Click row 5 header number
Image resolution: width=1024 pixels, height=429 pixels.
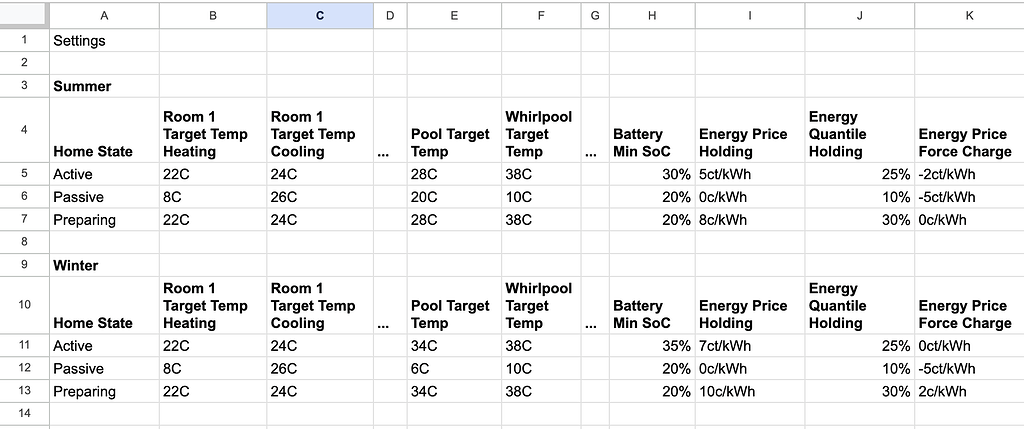24,174
